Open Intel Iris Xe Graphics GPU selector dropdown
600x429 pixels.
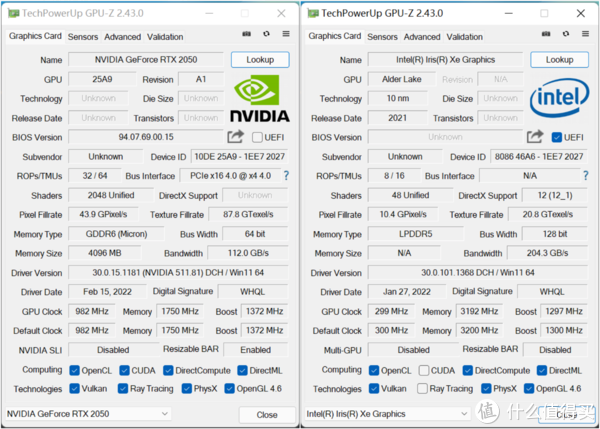click(x=387, y=414)
